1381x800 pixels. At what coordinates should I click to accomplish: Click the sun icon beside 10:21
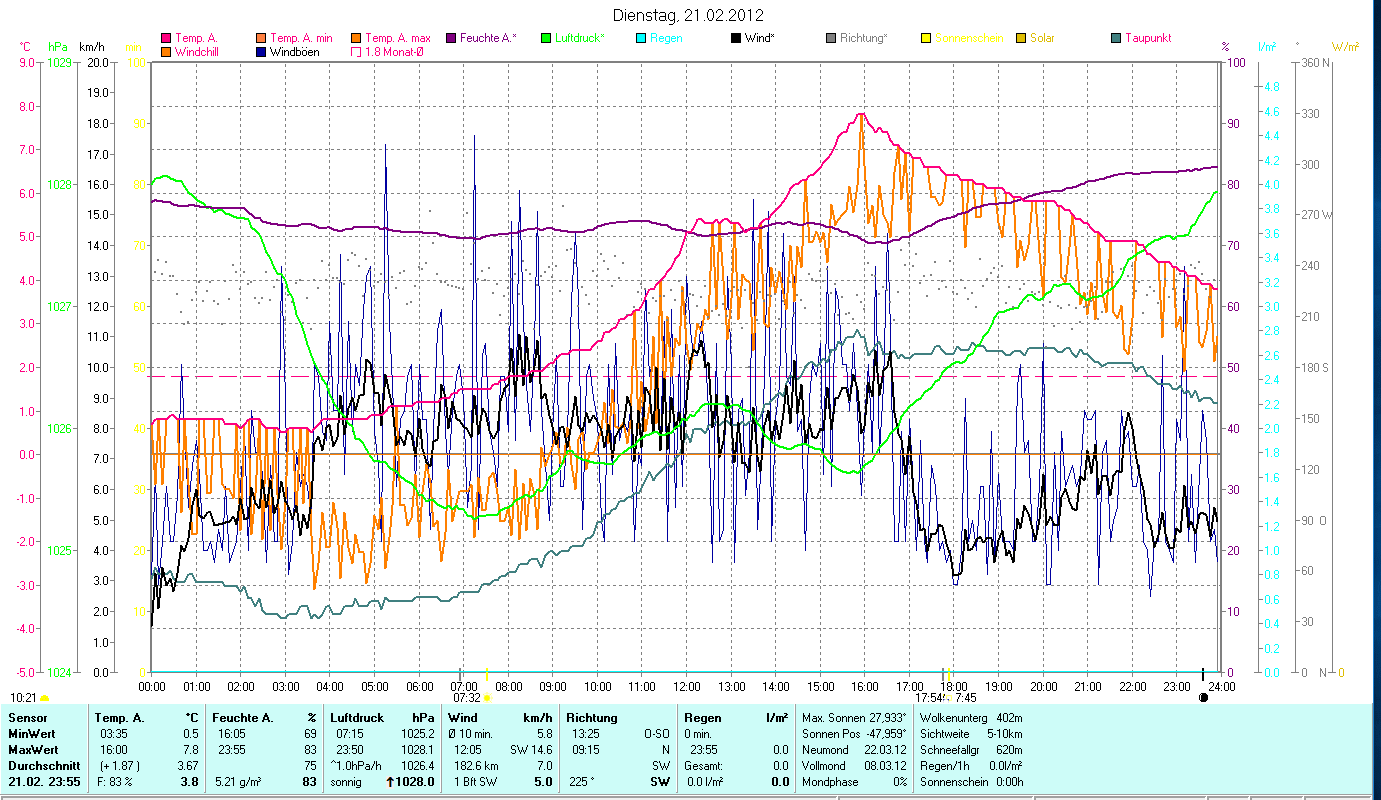point(44,698)
